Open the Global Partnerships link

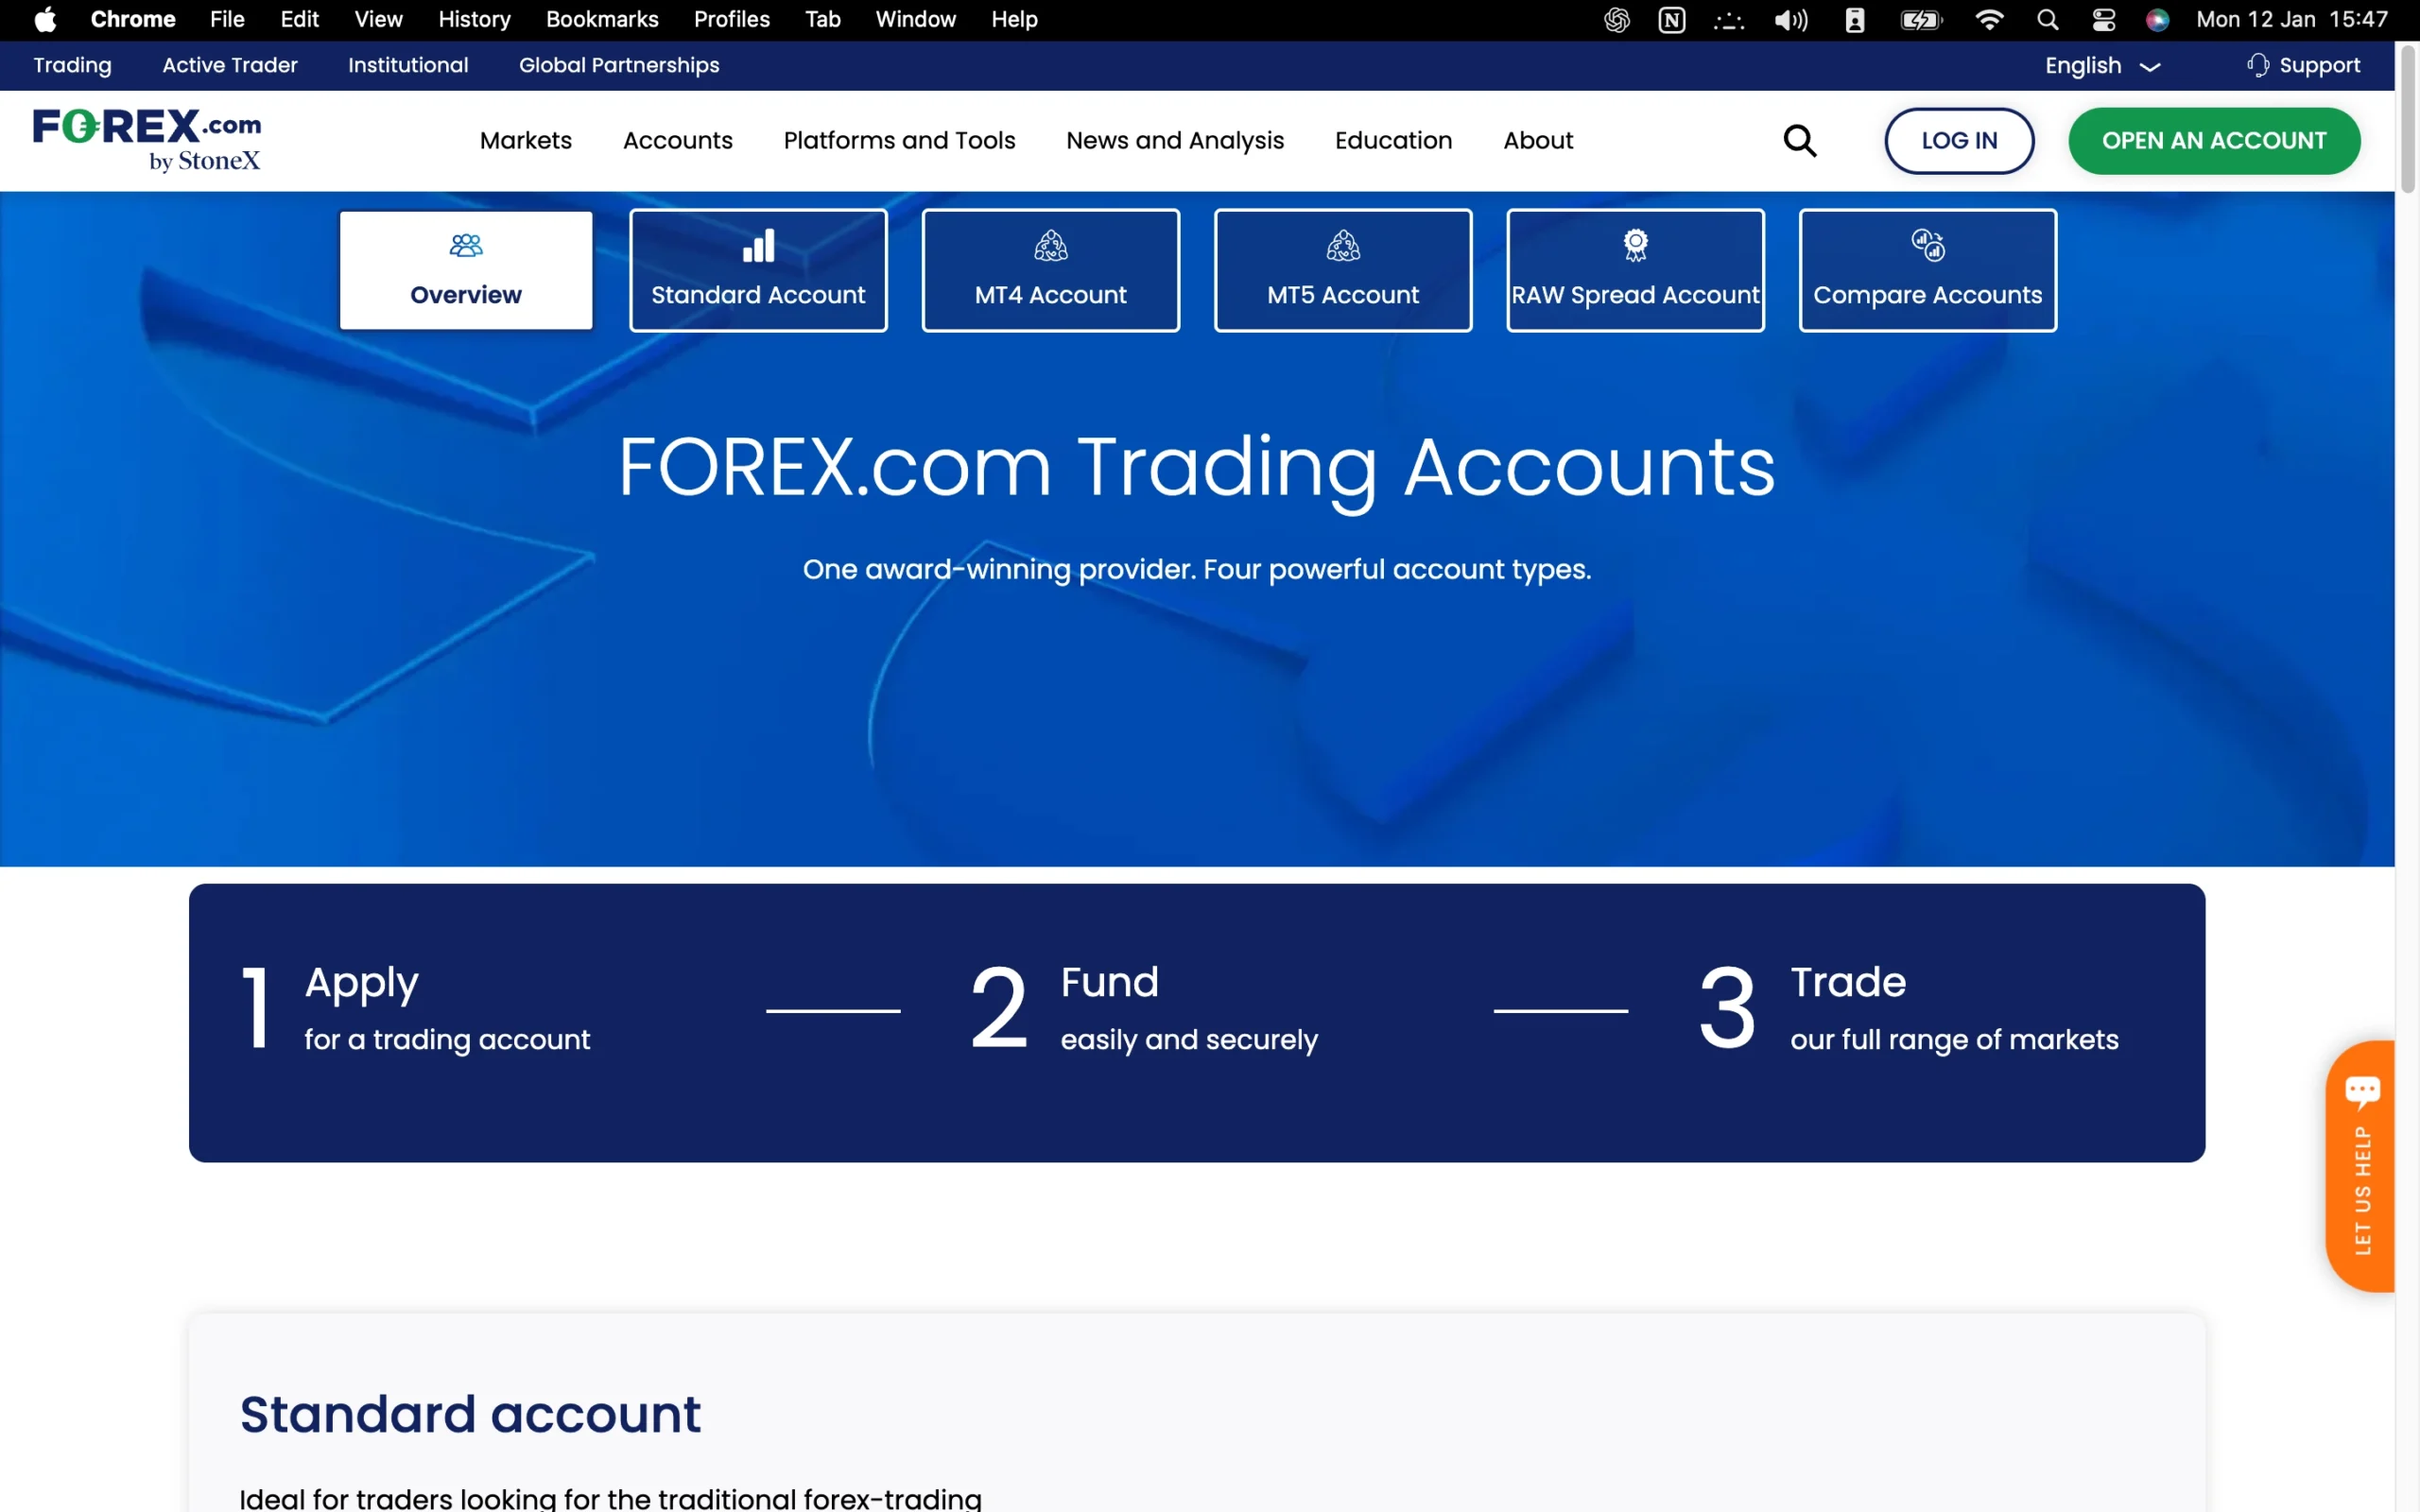(x=618, y=65)
